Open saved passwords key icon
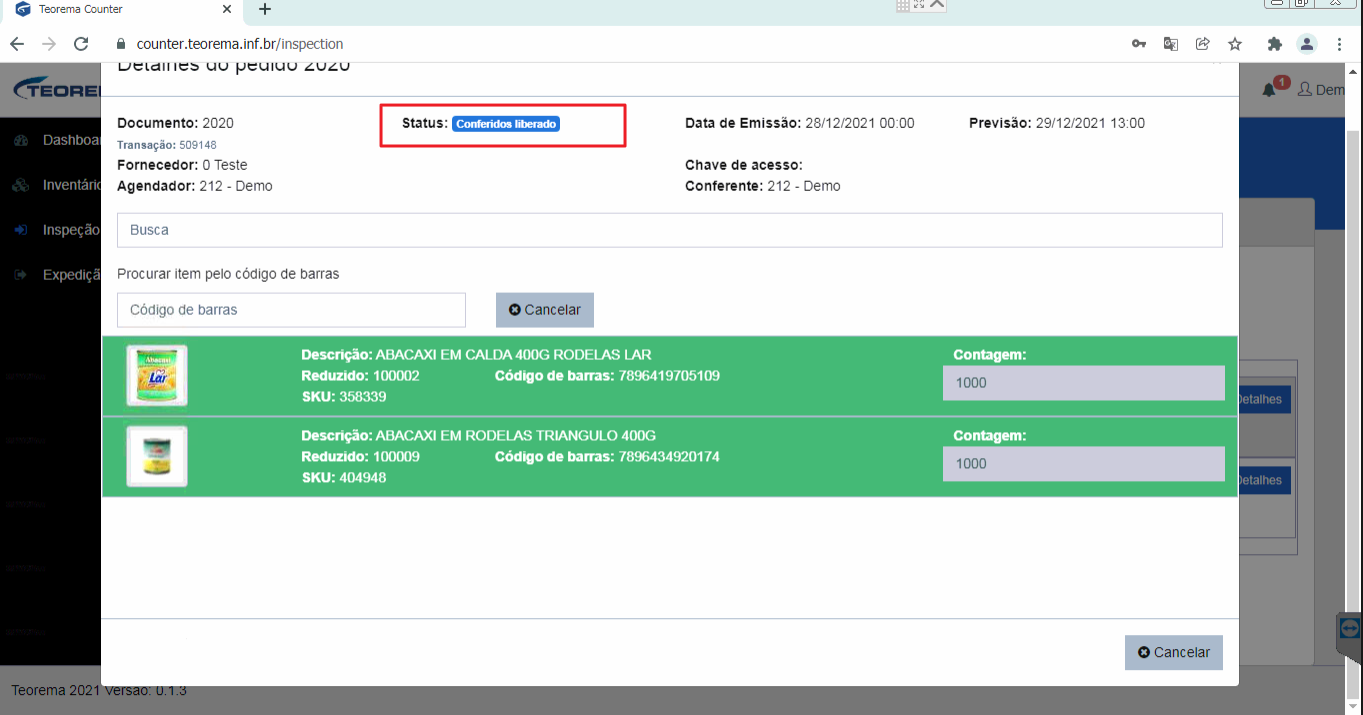Viewport: 1363px width, 715px height. coord(1139,44)
